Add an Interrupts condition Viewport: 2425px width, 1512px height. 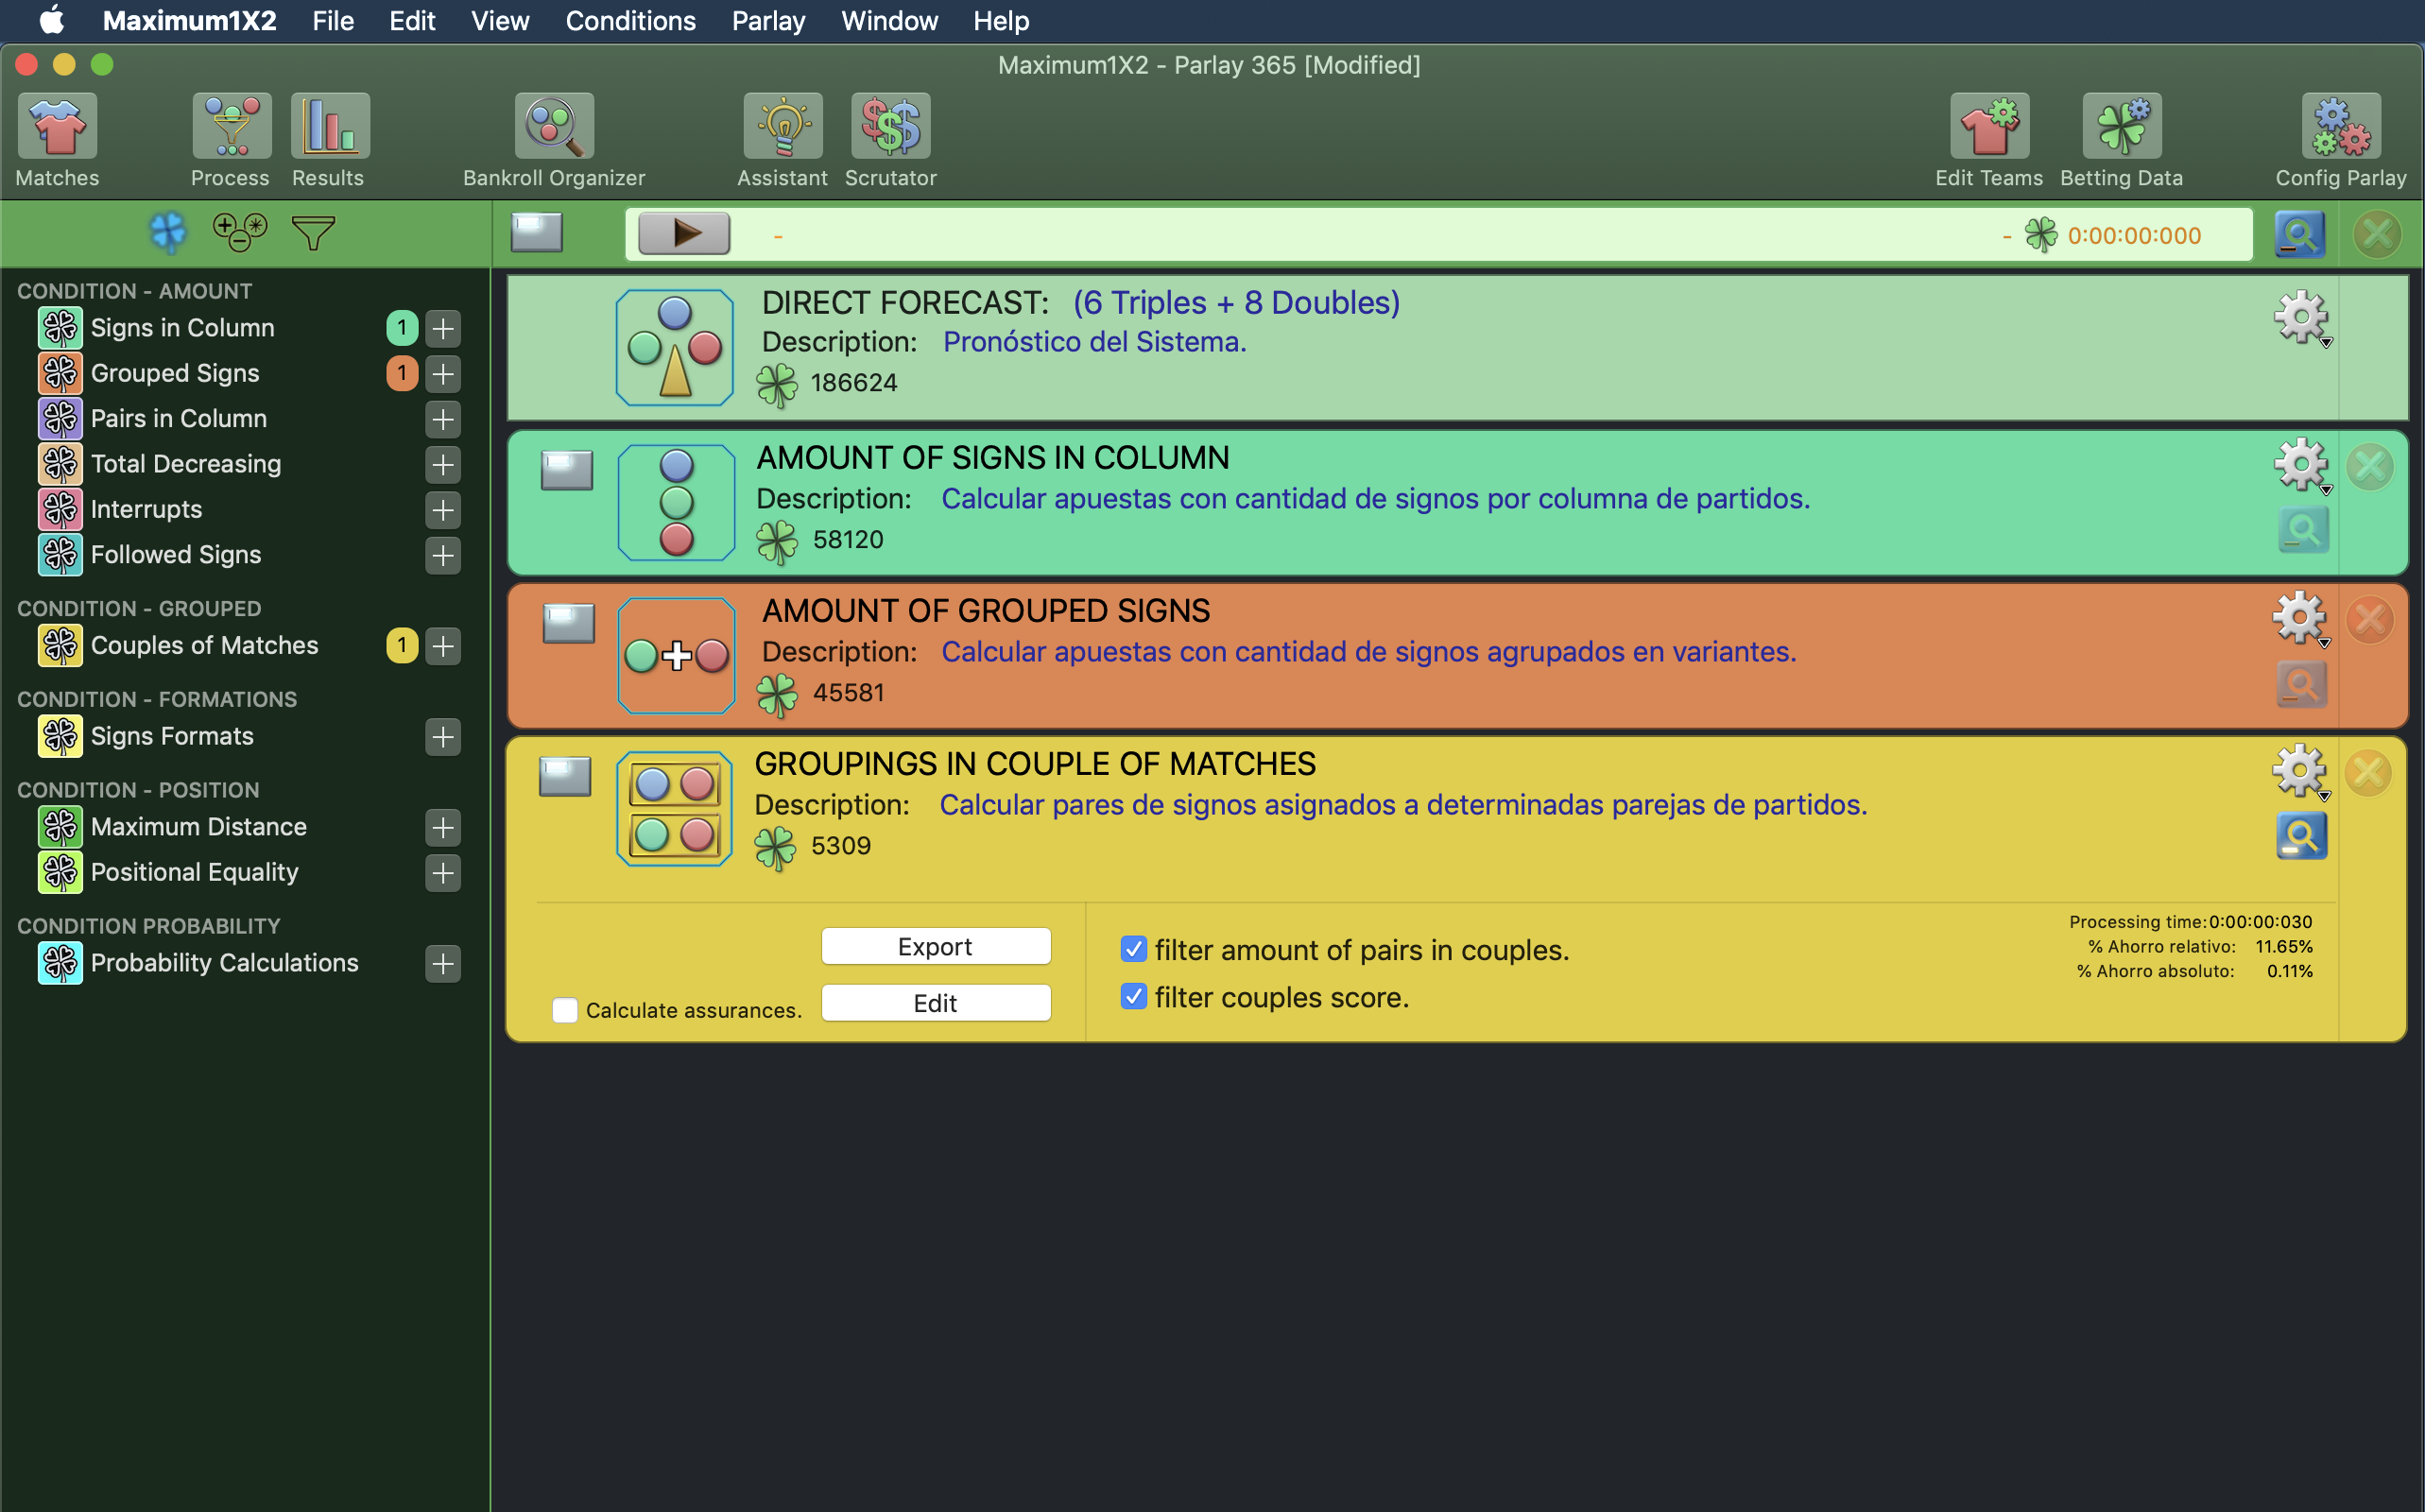click(443, 510)
